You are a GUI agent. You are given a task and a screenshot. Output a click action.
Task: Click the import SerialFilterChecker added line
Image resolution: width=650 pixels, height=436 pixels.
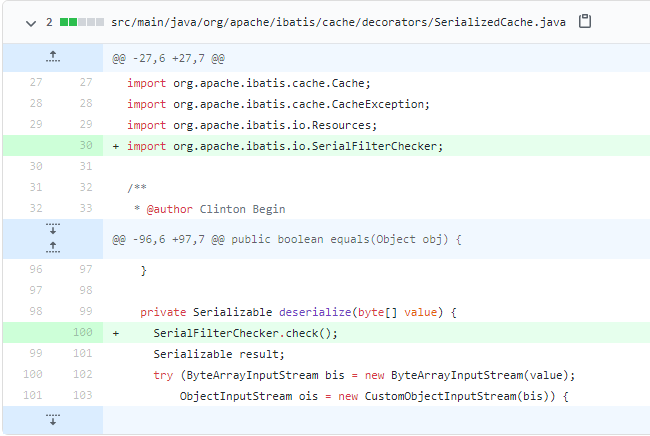coord(284,145)
